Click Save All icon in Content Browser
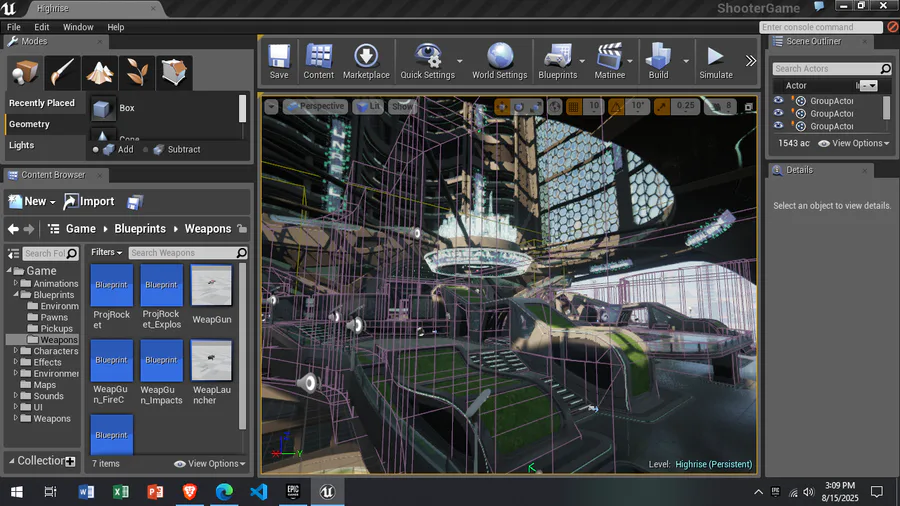The image size is (900, 506). pos(135,202)
